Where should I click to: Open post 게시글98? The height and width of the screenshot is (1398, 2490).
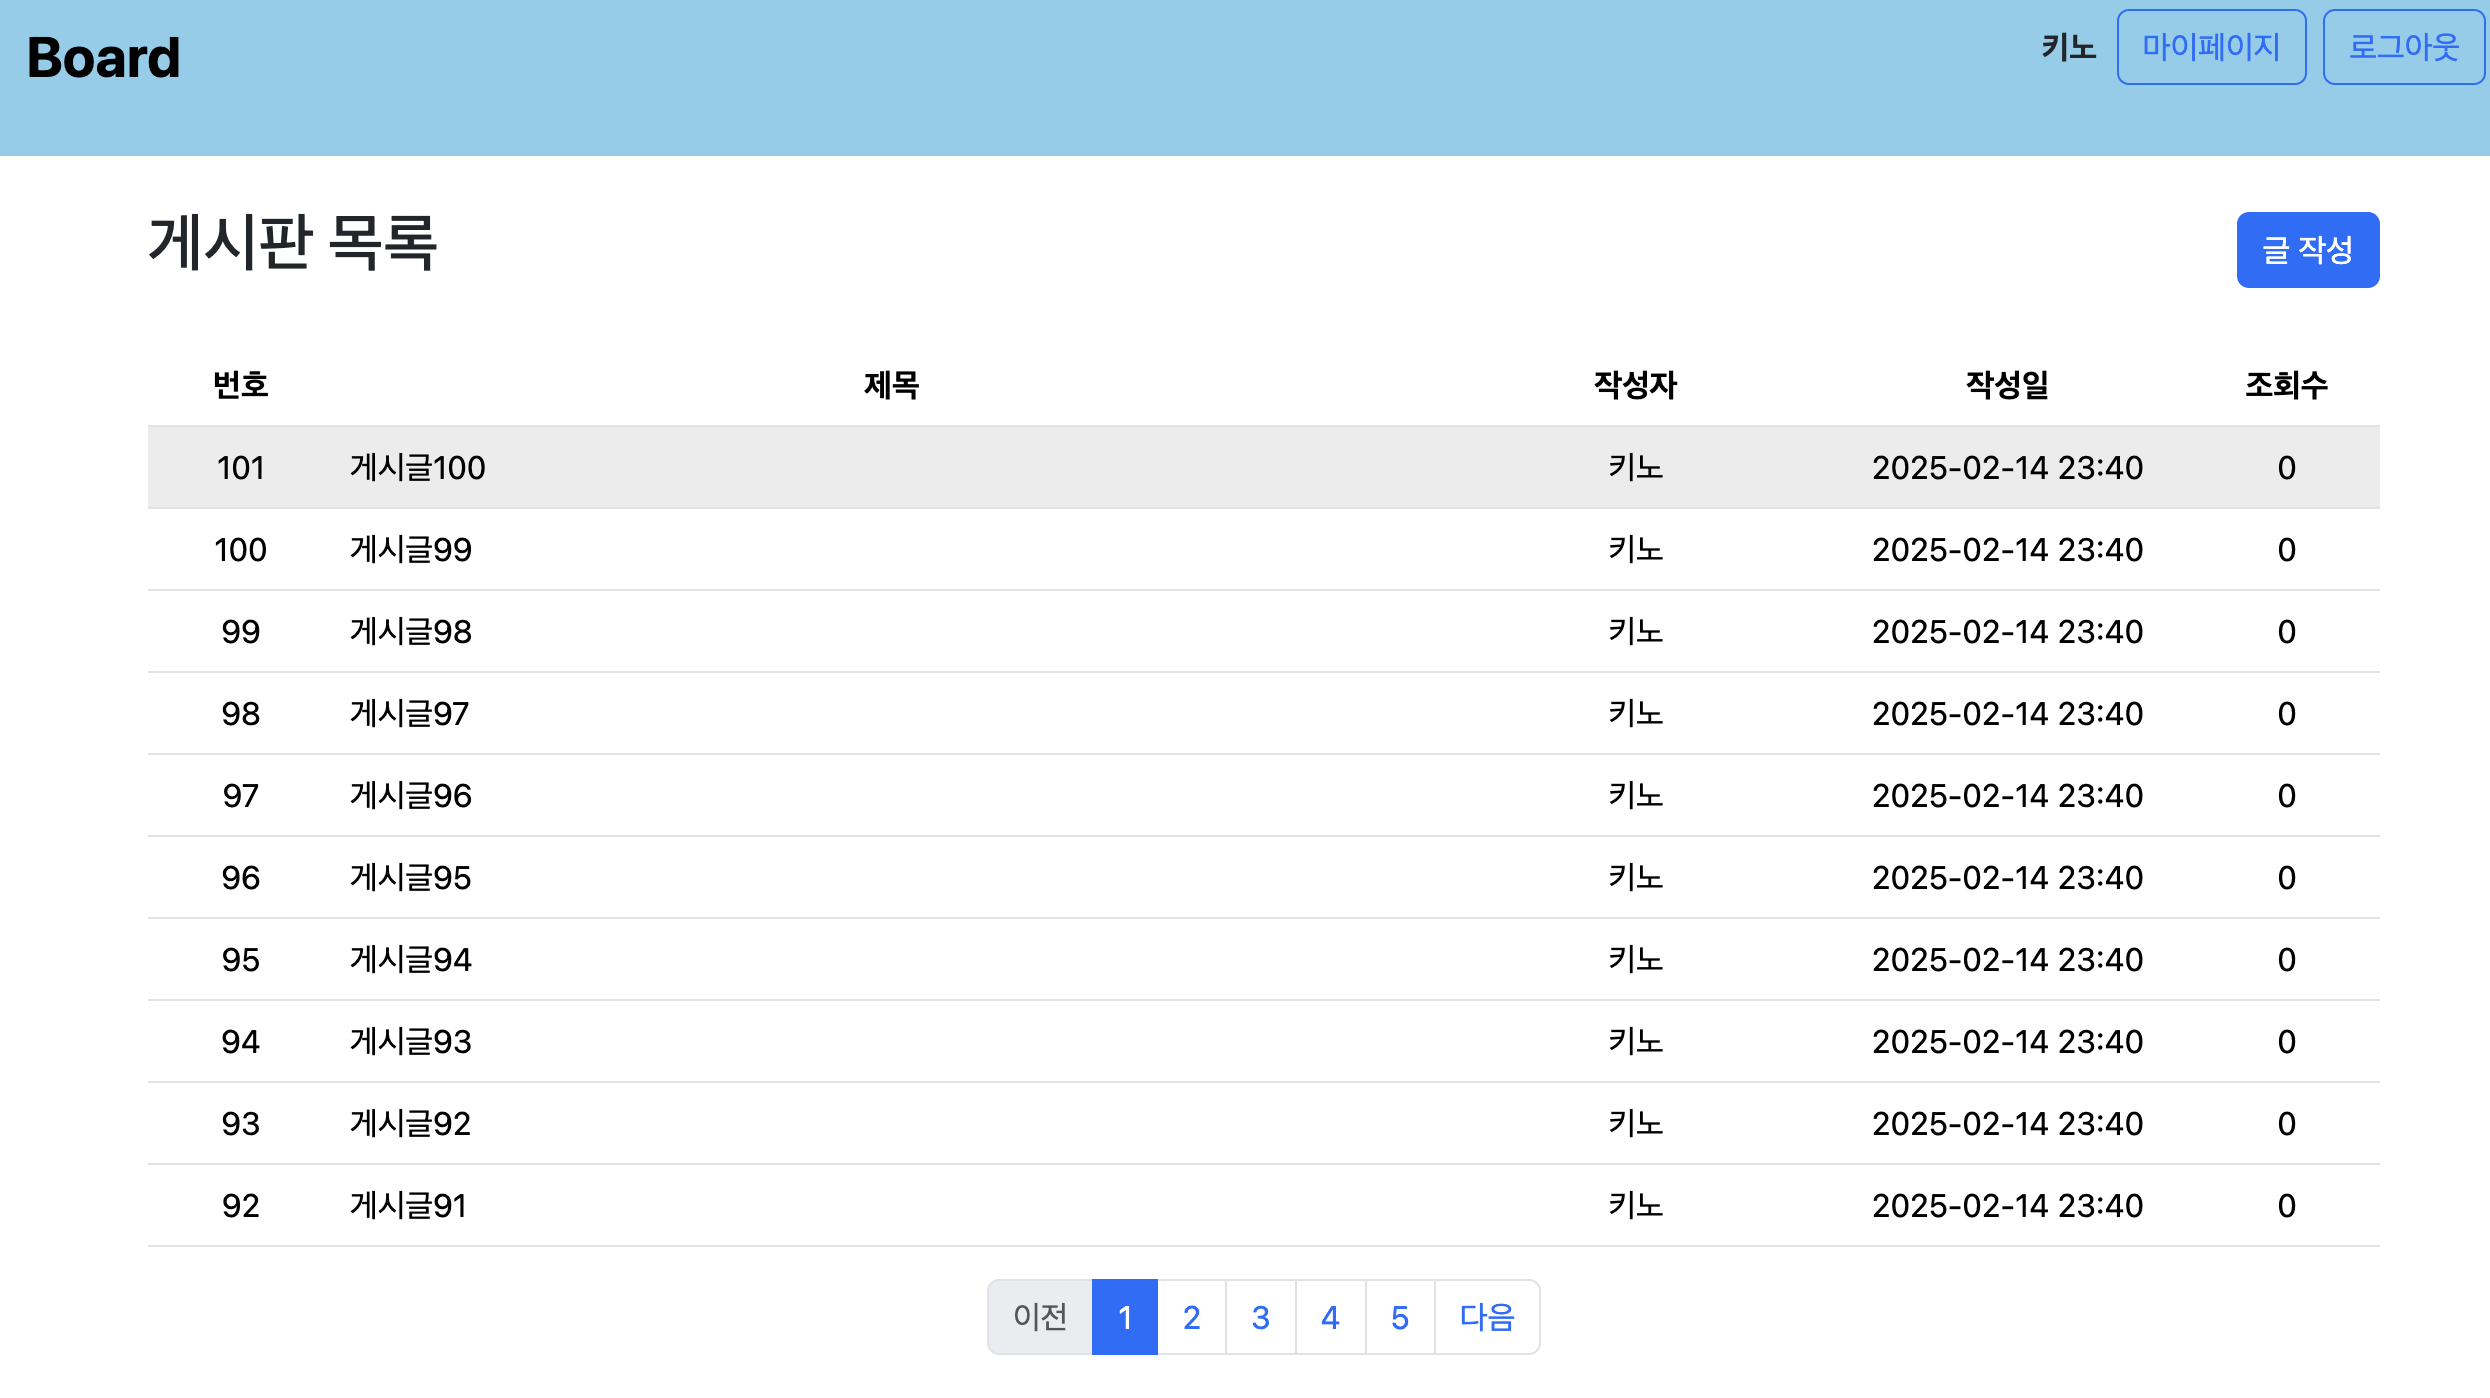click(410, 631)
